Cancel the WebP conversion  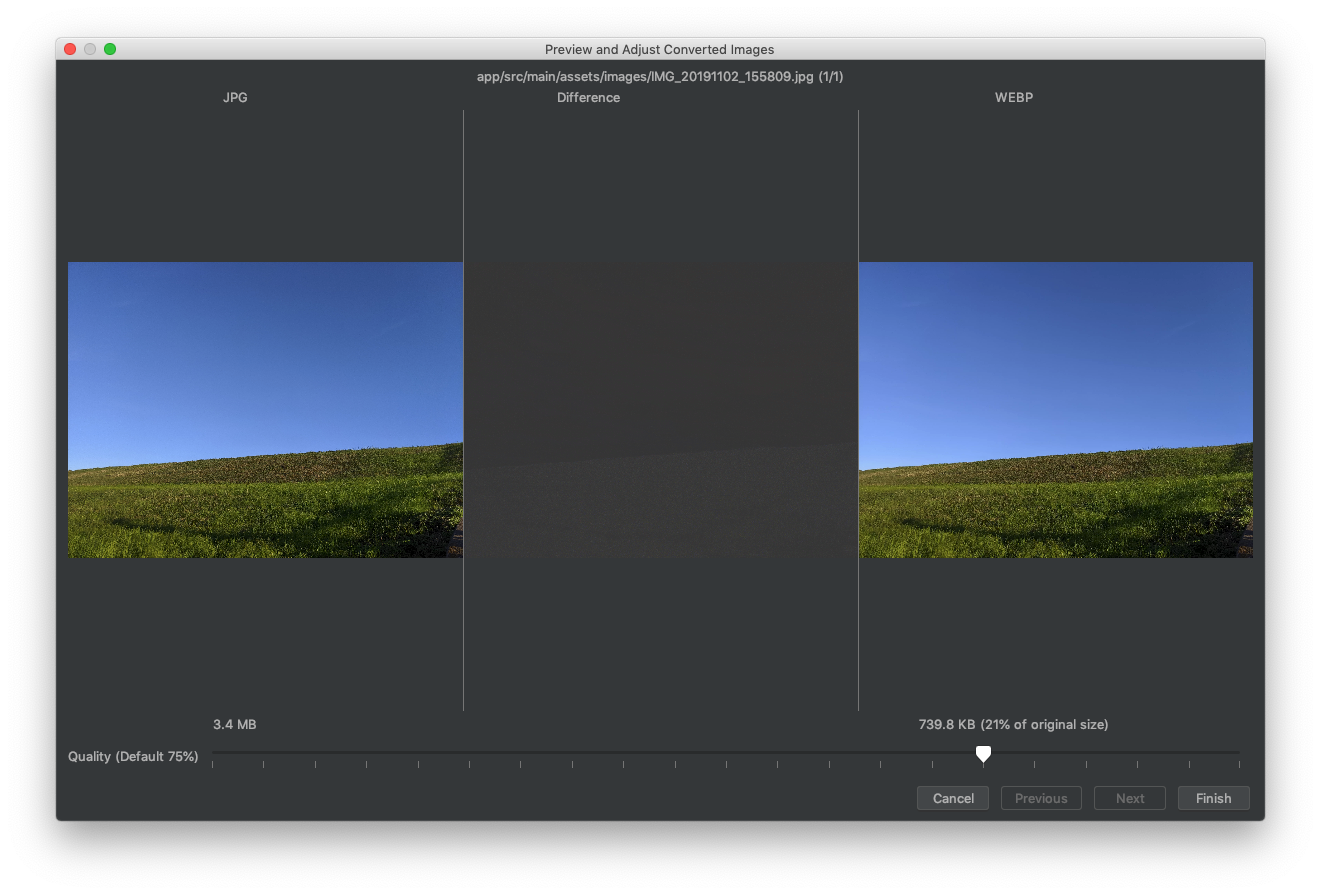(x=952, y=798)
